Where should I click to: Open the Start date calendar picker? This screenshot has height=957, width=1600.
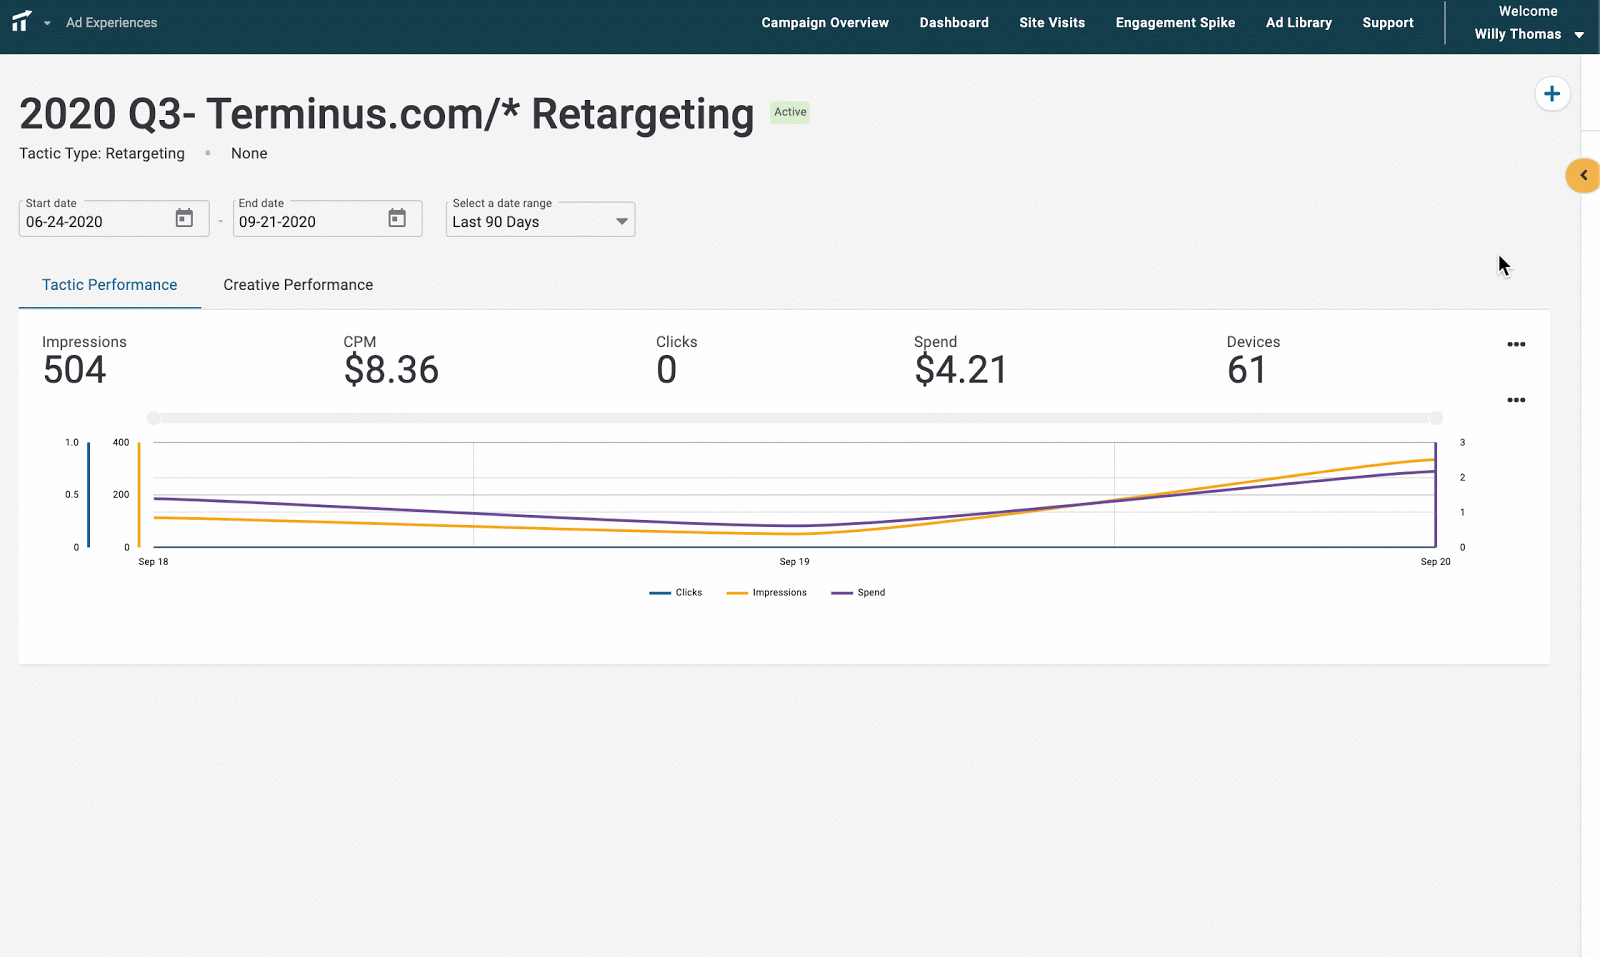click(x=184, y=218)
